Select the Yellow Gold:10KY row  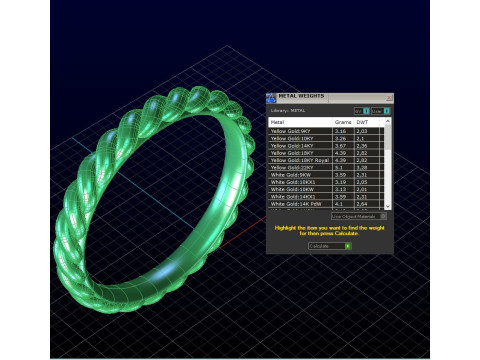pos(326,138)
